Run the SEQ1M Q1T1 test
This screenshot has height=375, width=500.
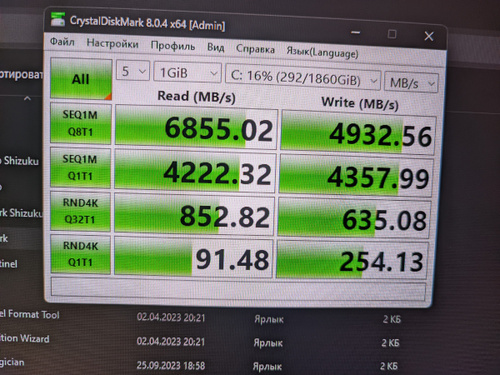[x=80, y=167]
